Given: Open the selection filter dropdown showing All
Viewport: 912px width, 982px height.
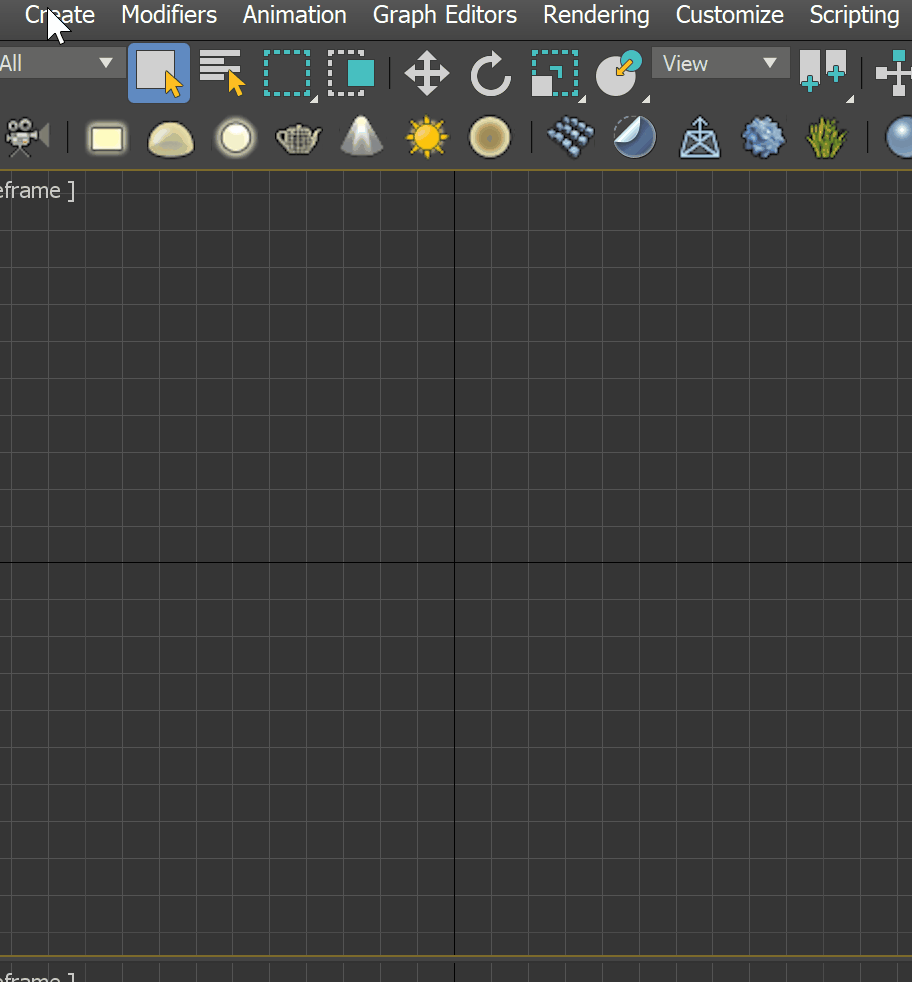Looking at the screenshot, I should coord(60,62).
